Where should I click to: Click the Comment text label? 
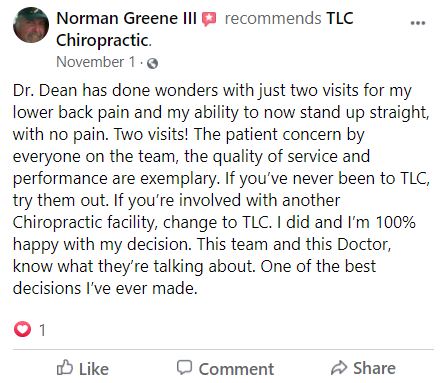tap(236, 369)
